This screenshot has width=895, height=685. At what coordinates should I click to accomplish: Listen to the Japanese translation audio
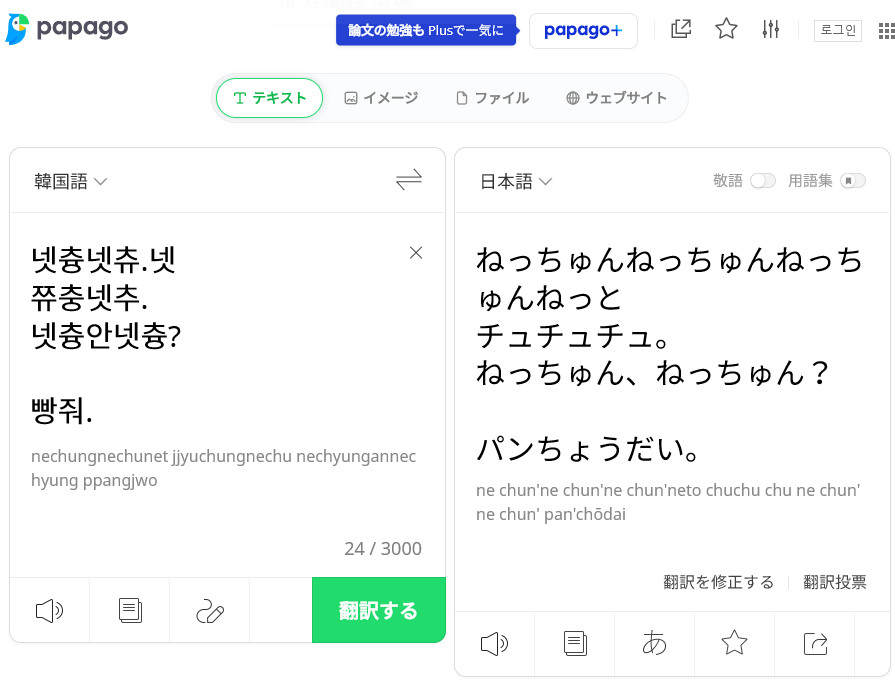coord(494,643)
